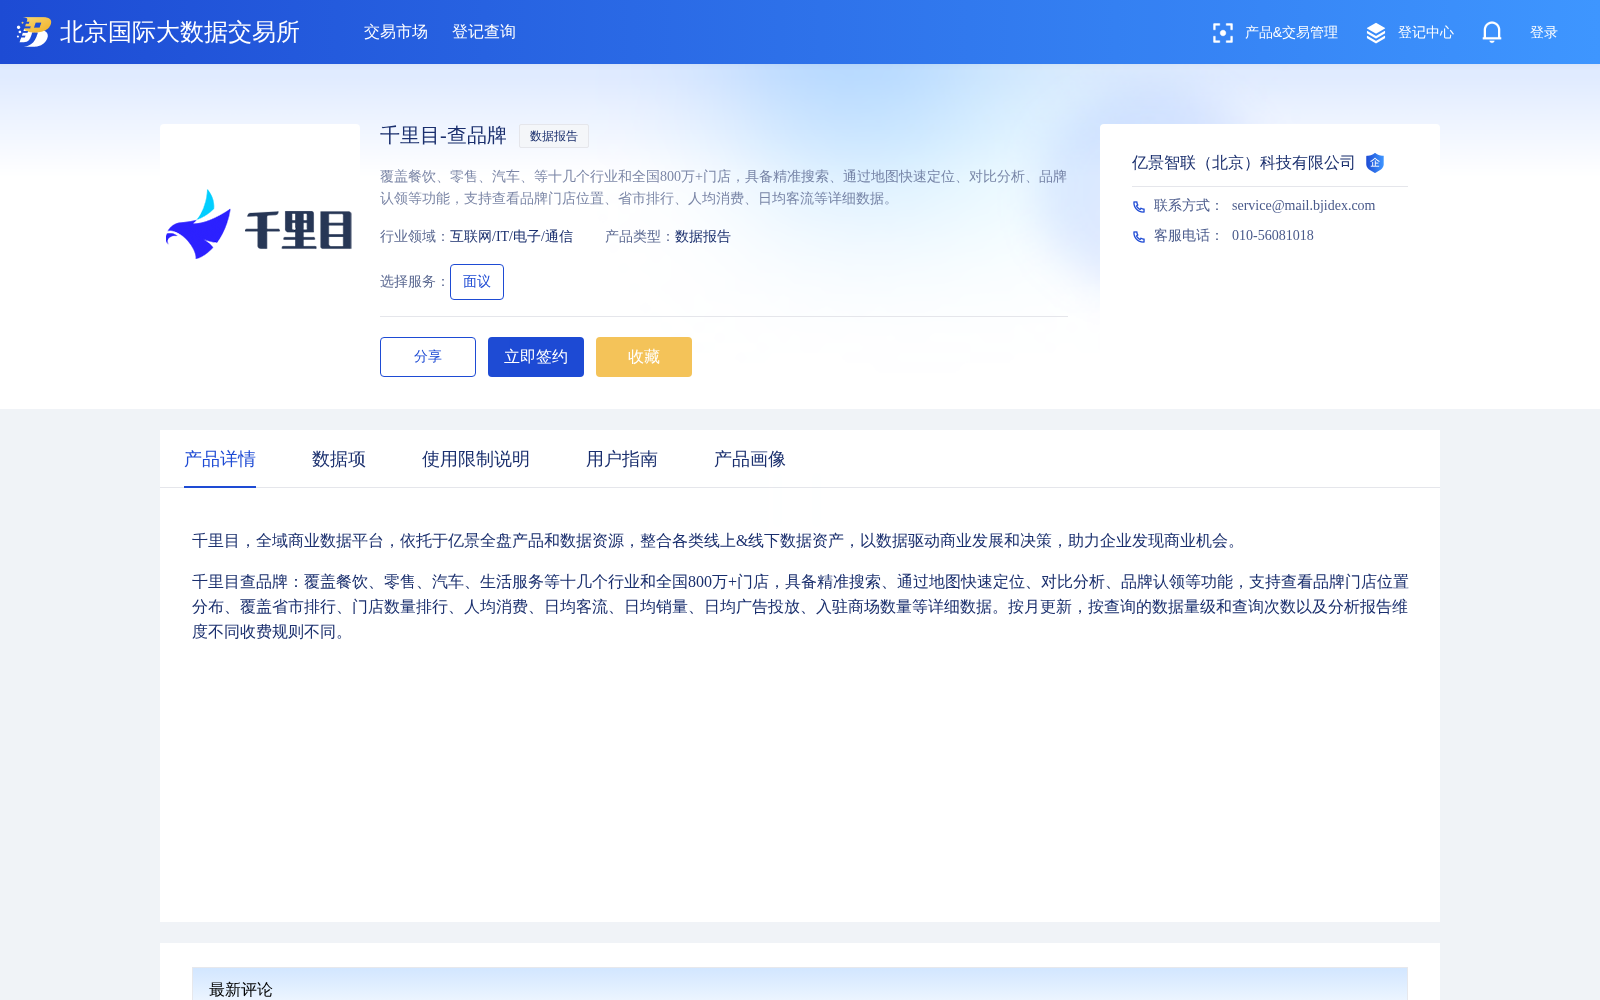Click product type value 数据报告

coord(703,237)
